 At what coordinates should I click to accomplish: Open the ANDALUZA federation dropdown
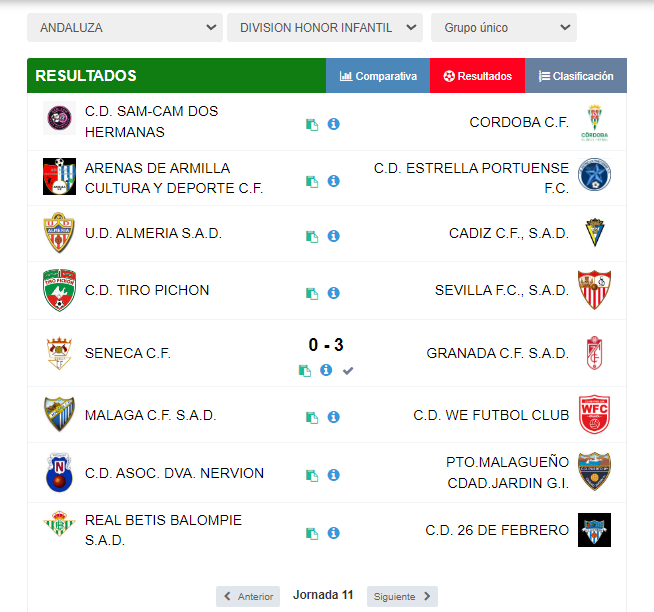click(125, 28)
